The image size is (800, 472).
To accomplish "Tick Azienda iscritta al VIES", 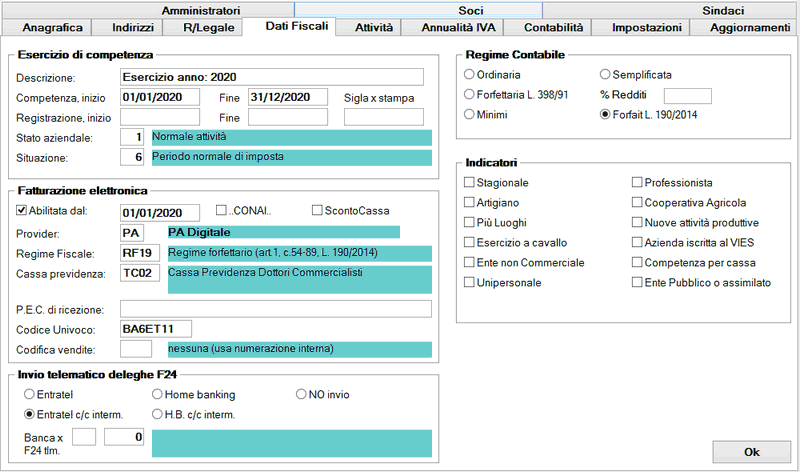I will click(x=637, y=243).
